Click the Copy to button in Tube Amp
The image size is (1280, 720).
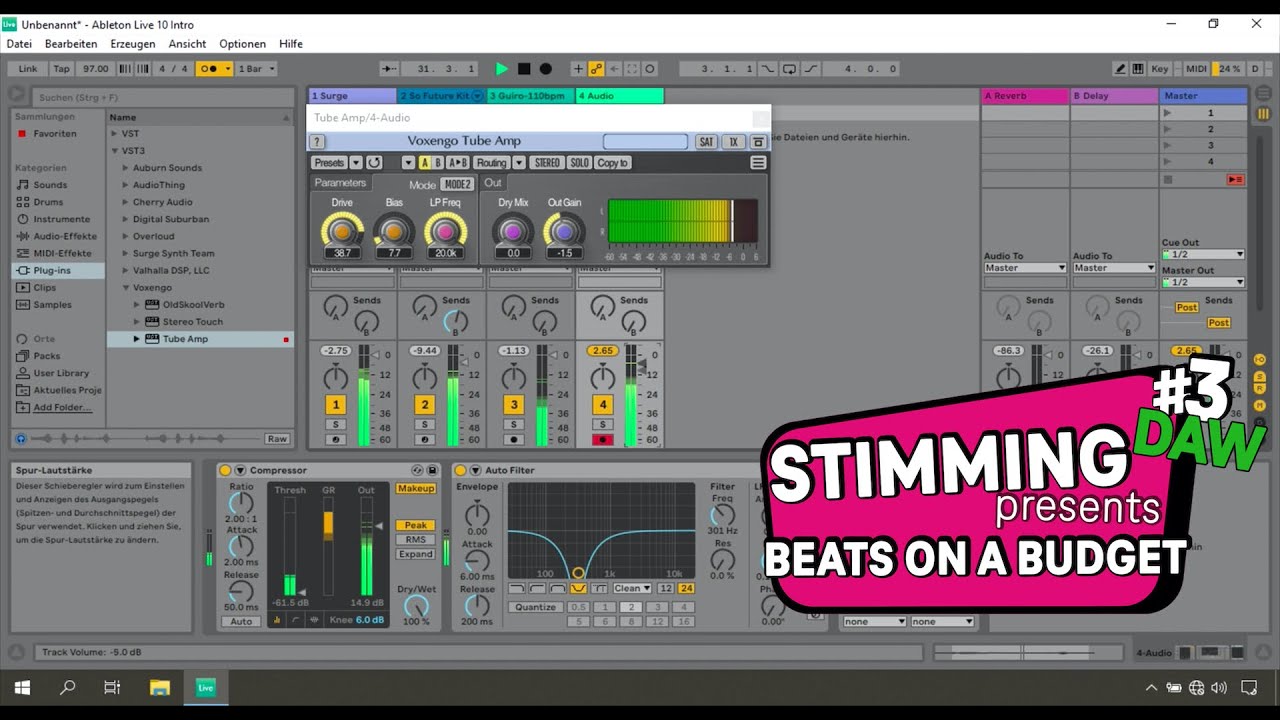coord(612,162)
